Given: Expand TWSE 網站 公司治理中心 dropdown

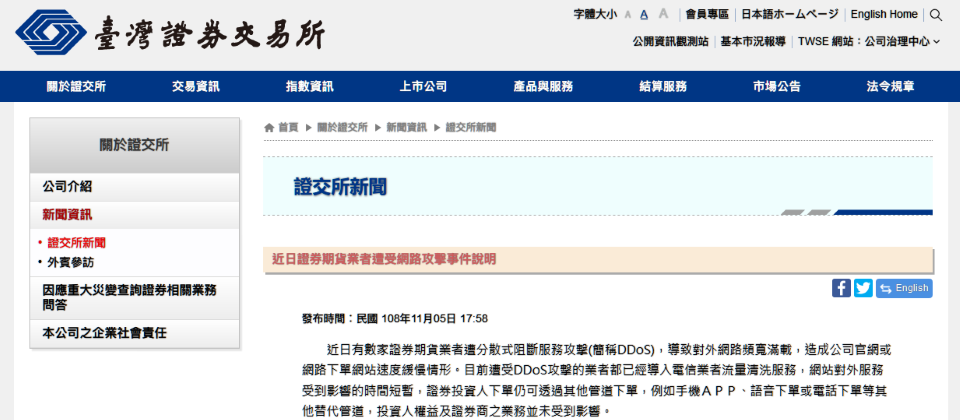Looking at the screenshot, I should 869,42.
